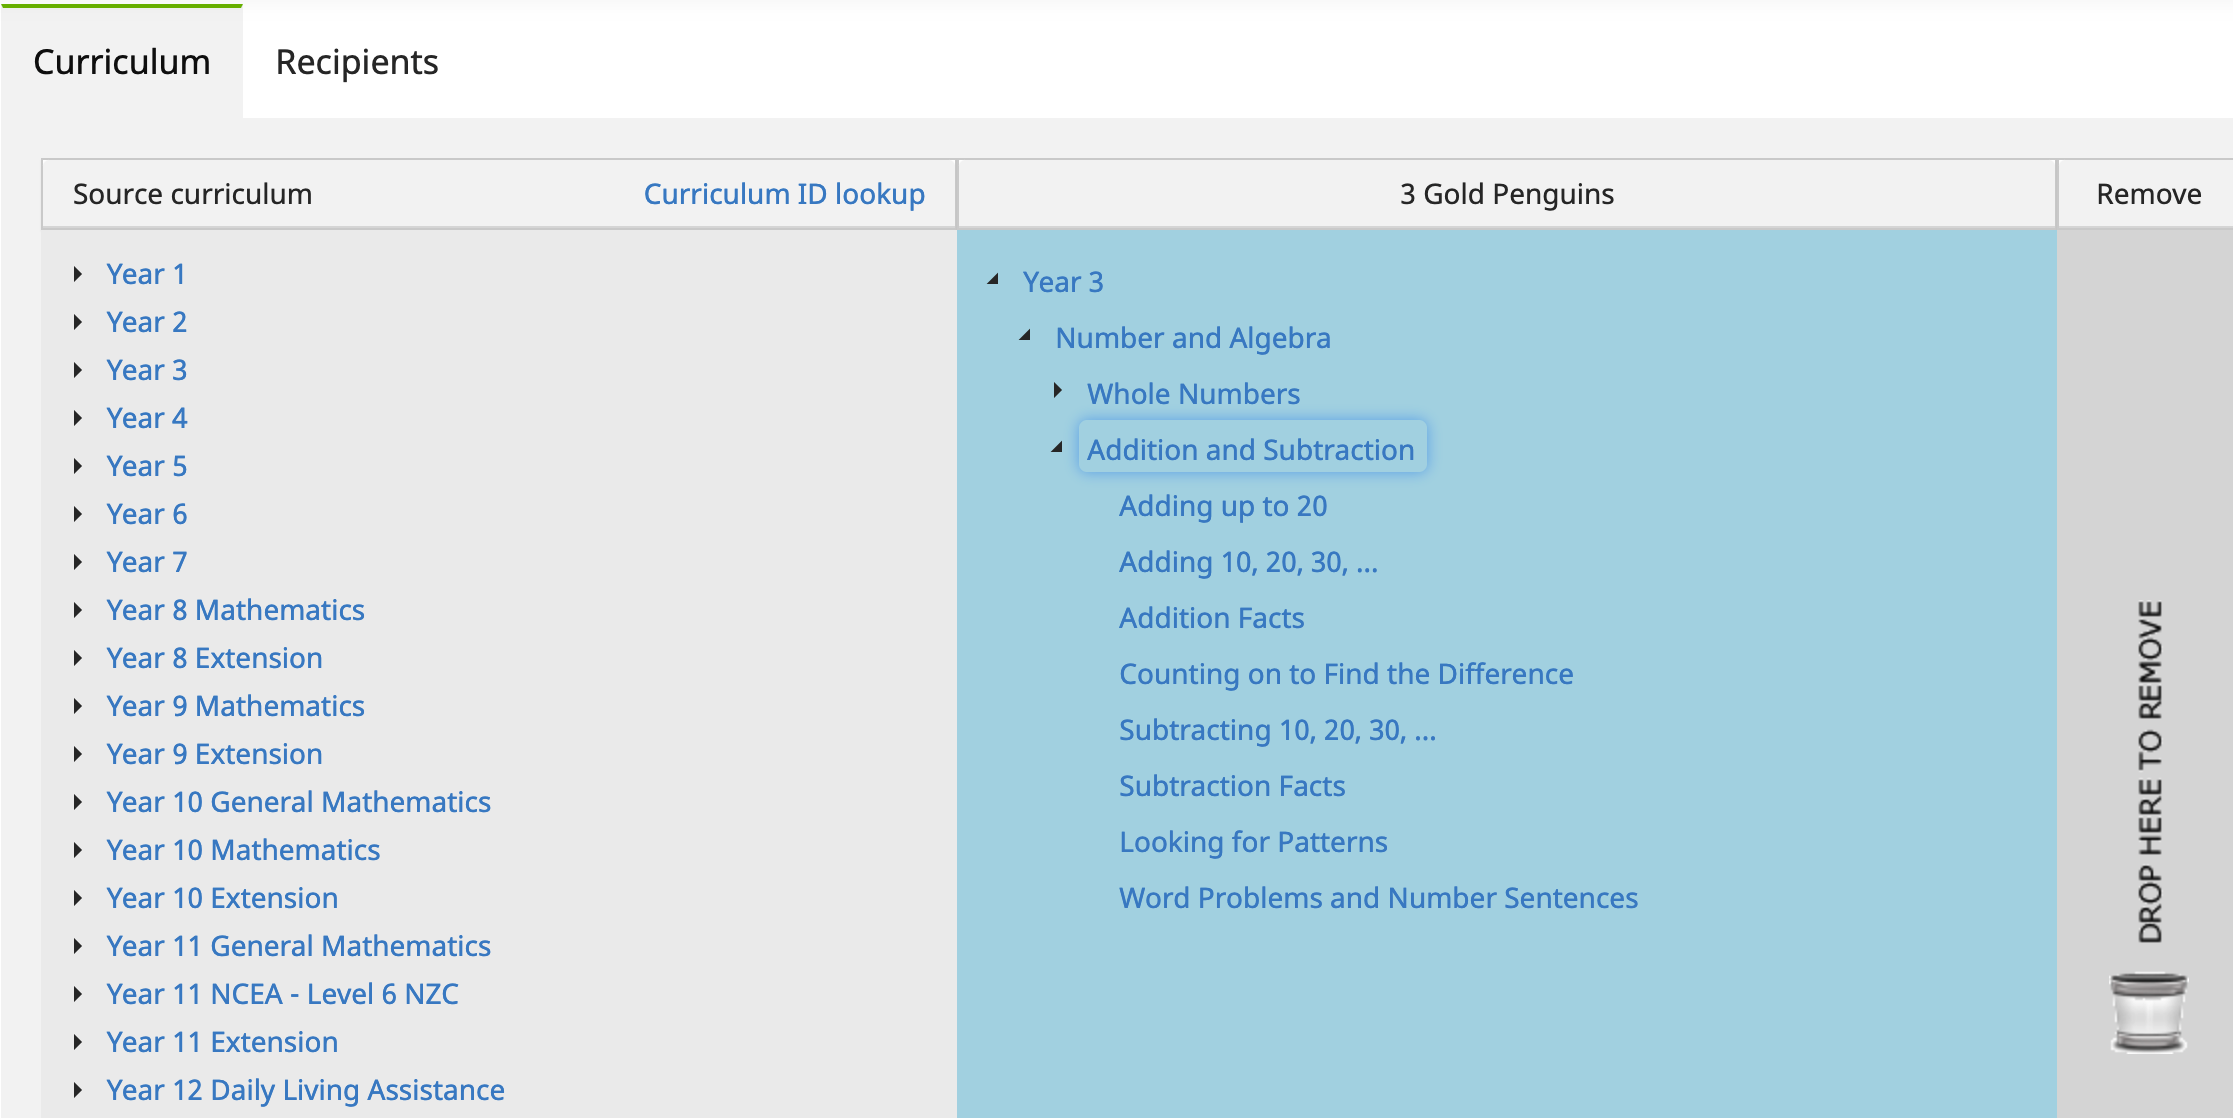2233x1118 pixels.
Task: Click Counting on to Find the Difference
Action: pos(1345,674)
